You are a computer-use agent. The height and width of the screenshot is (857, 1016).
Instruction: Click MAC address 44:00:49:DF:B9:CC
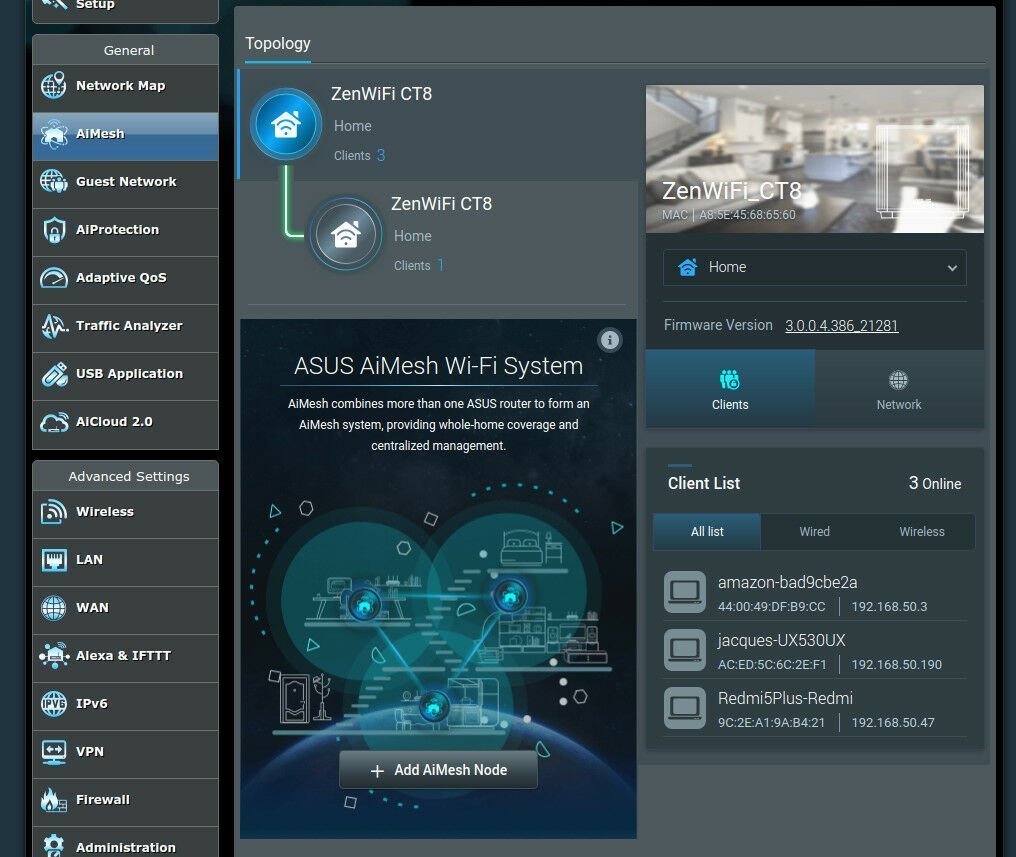coord(771,607)
